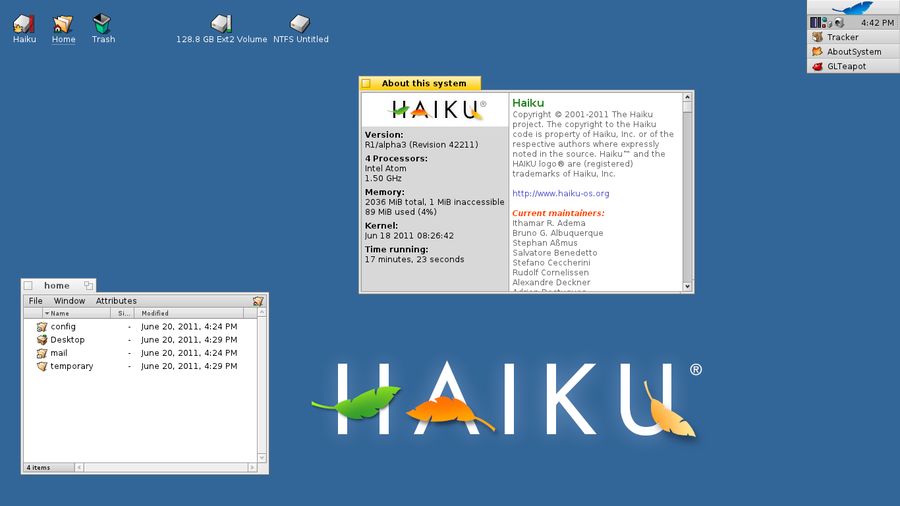Select the temporary folder name
Screen dimensions: 900x506
(72, 366)
